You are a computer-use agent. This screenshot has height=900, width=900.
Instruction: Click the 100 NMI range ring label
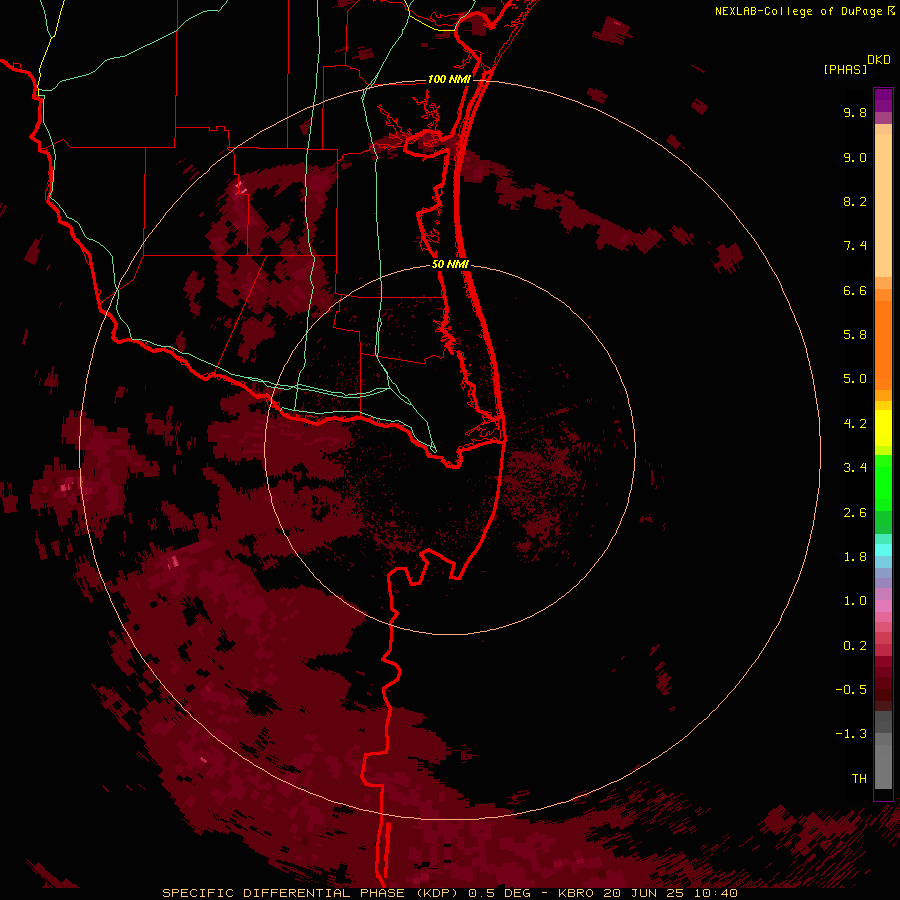449,79
